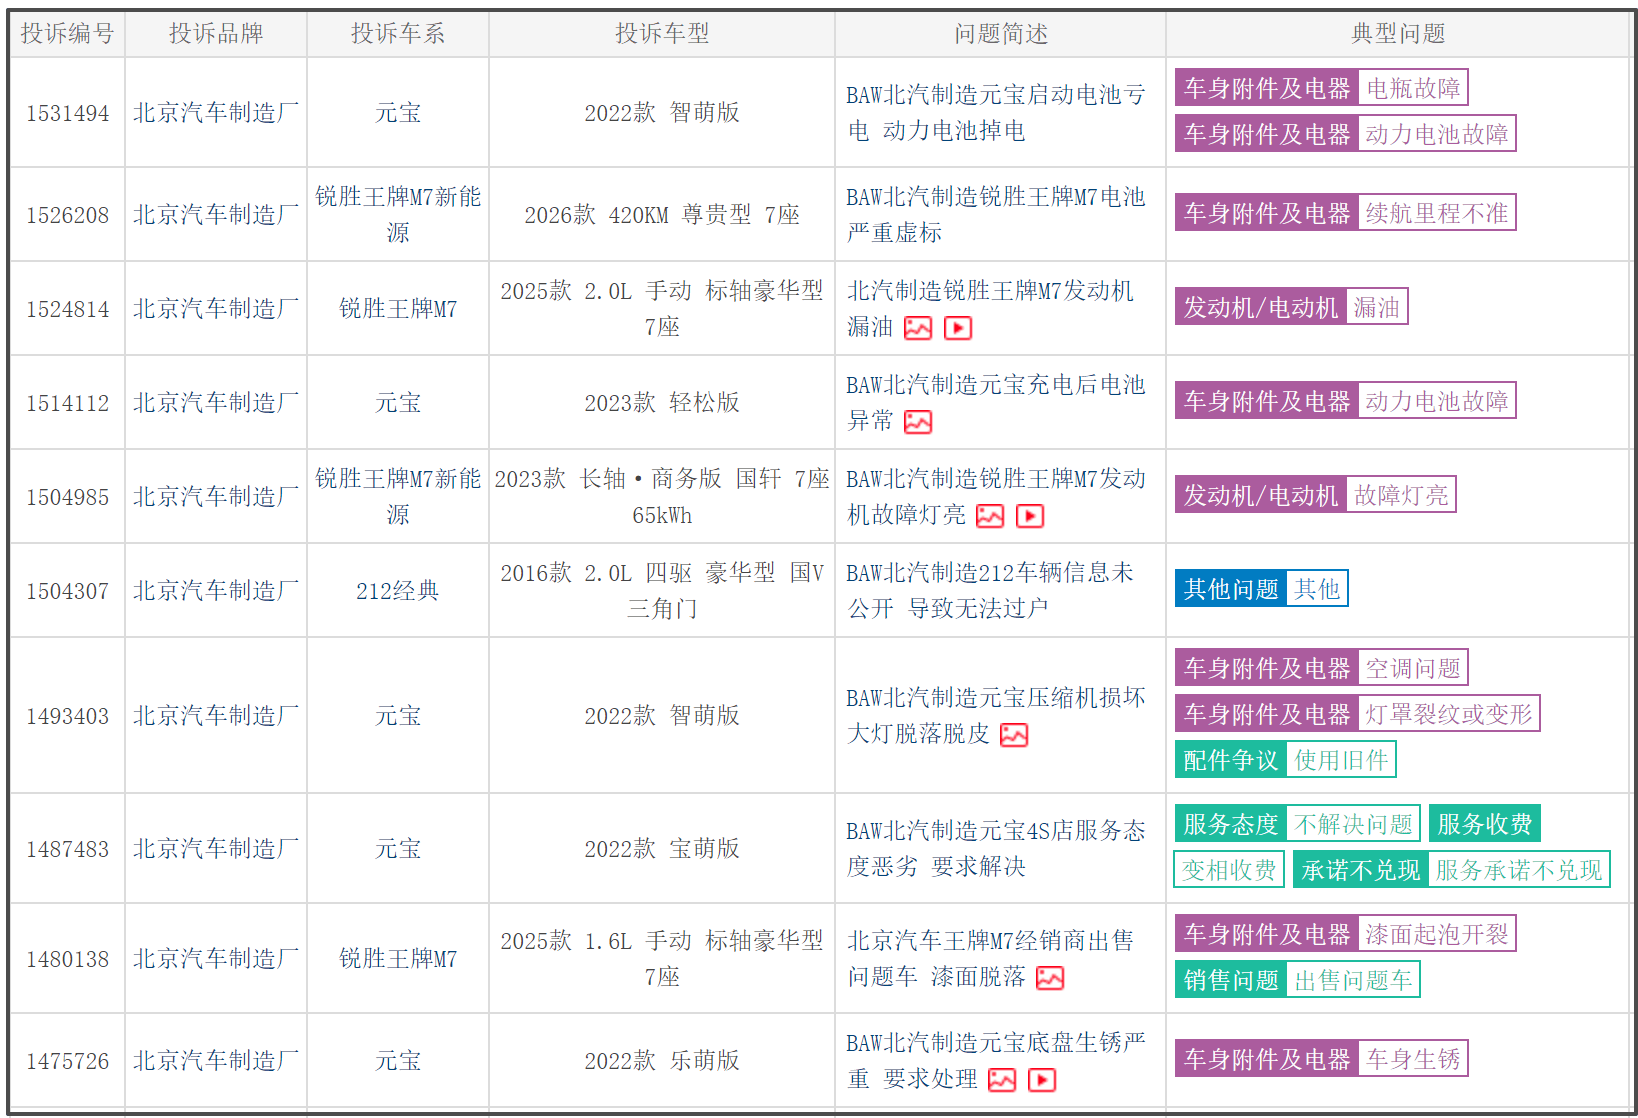Select the blue 其他问题 tag
1638x1118 pixels.
pyautogui.click(x=1230, y=589)
